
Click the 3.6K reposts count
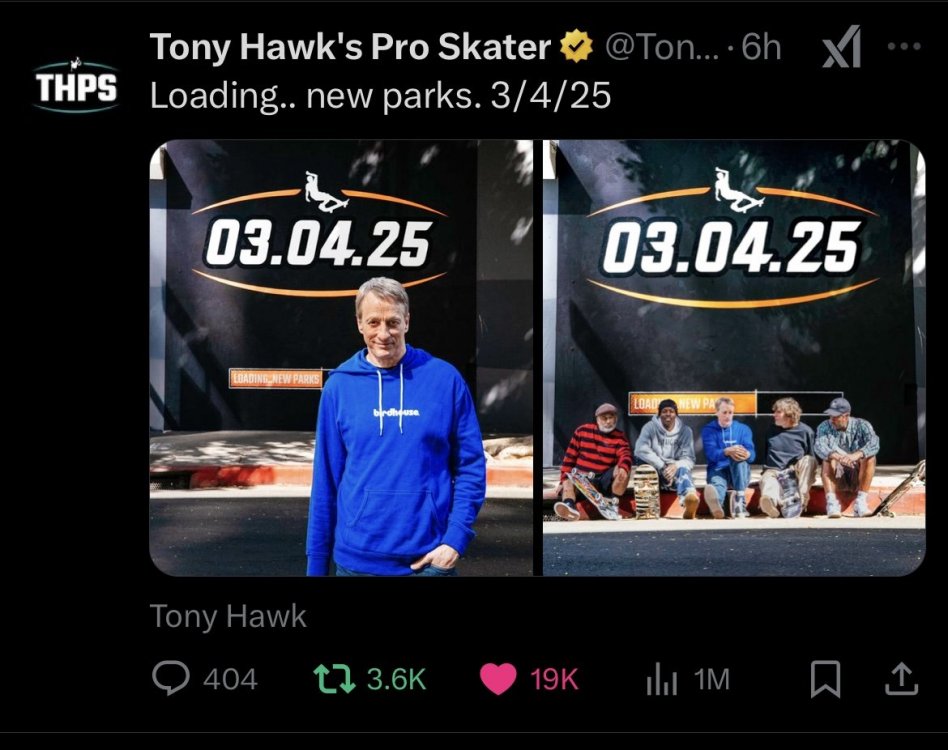[x=396, y=680]
